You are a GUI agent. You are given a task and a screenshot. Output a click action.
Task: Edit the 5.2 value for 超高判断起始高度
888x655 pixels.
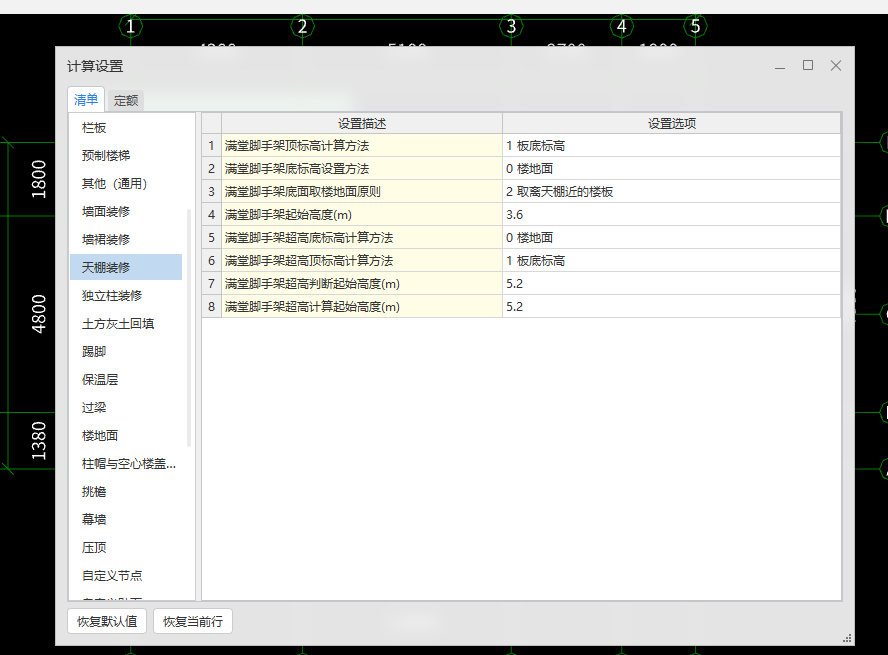point(671,284)
